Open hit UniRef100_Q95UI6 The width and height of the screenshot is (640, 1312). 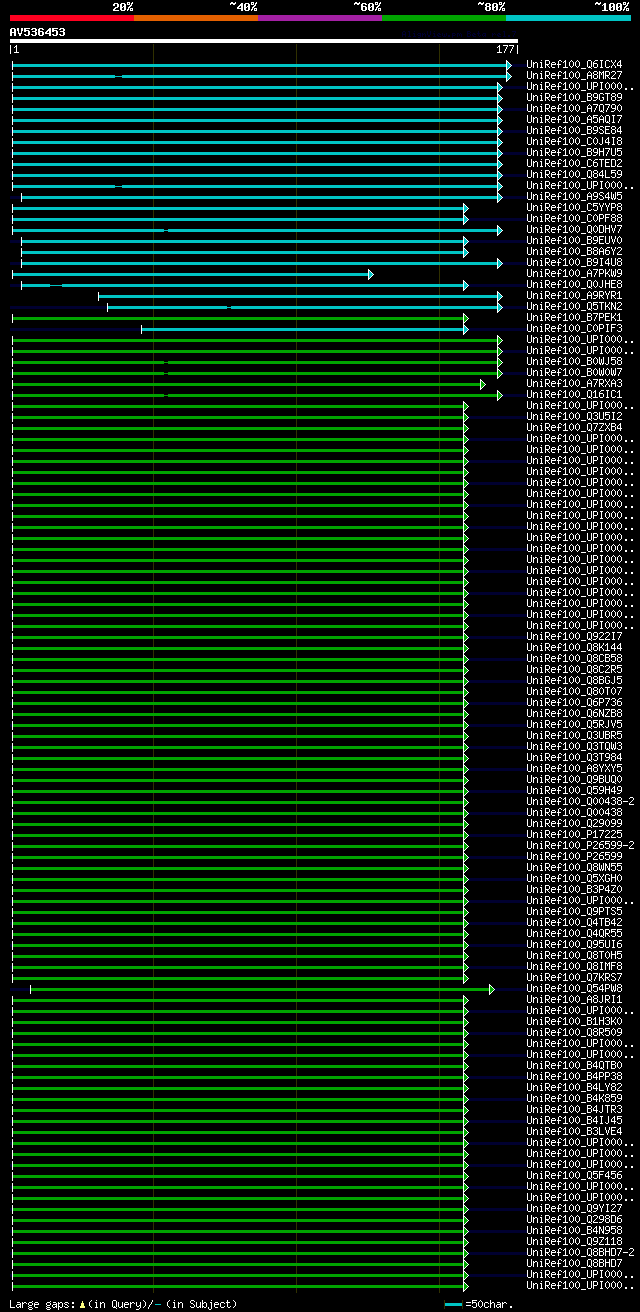pyautogui.click(x=574, y=944)
